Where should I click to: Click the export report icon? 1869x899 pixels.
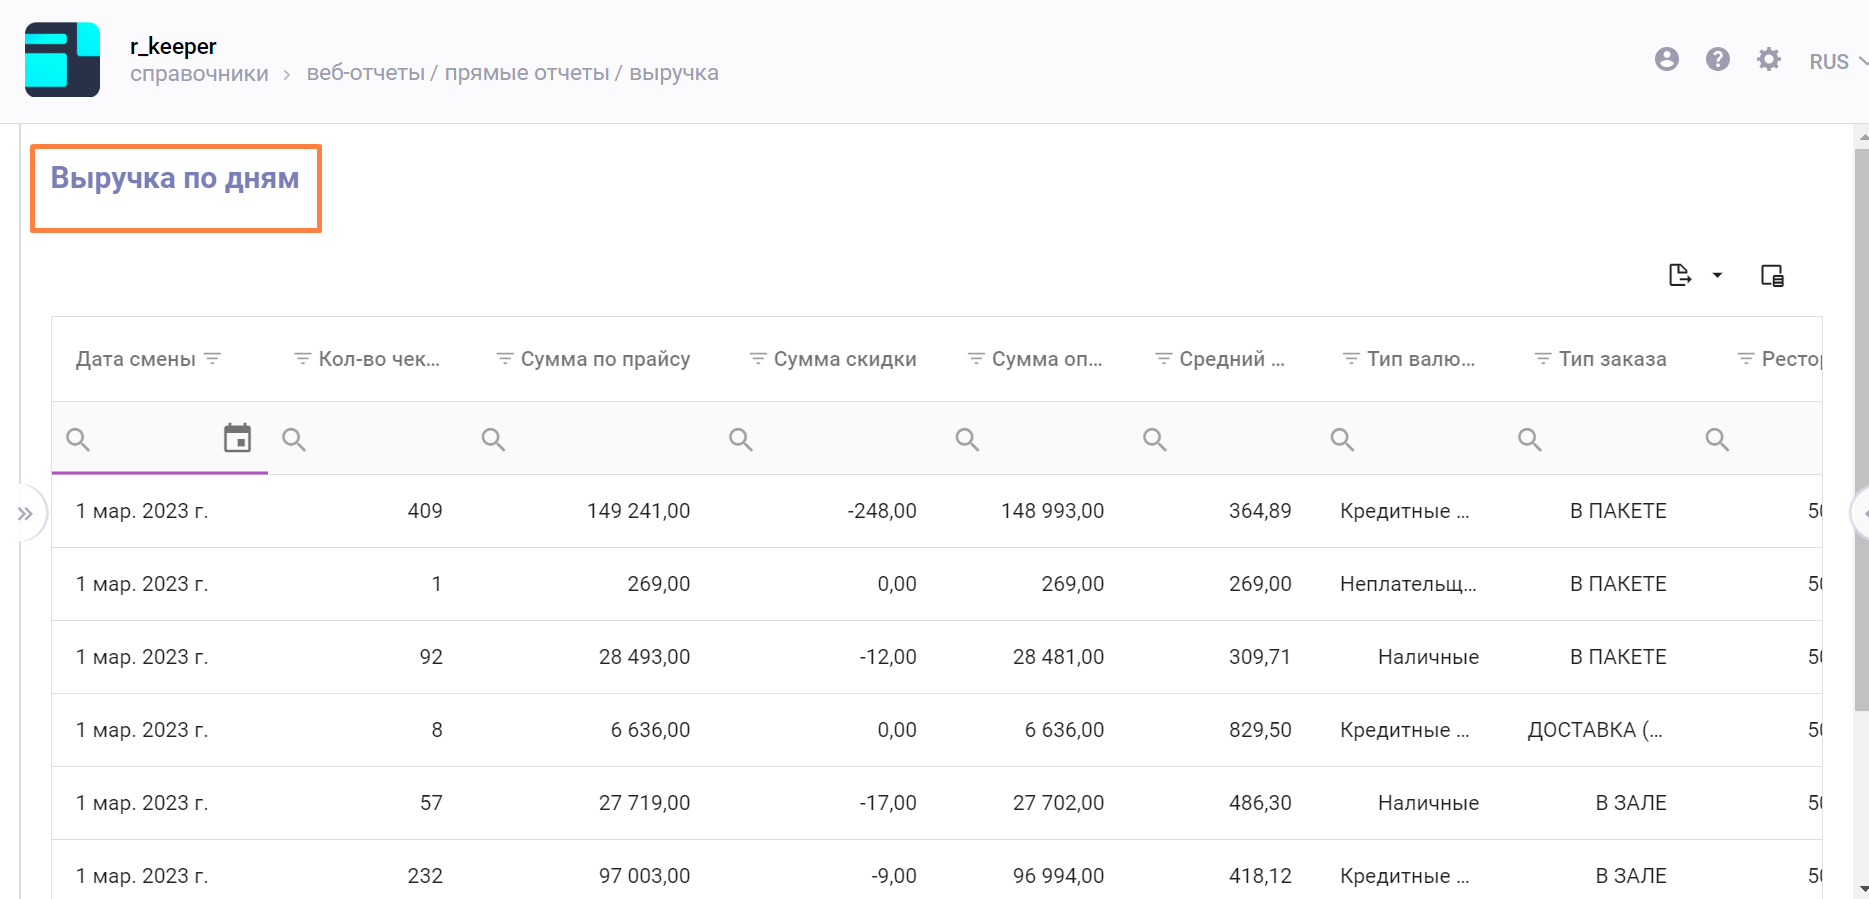1680,275
